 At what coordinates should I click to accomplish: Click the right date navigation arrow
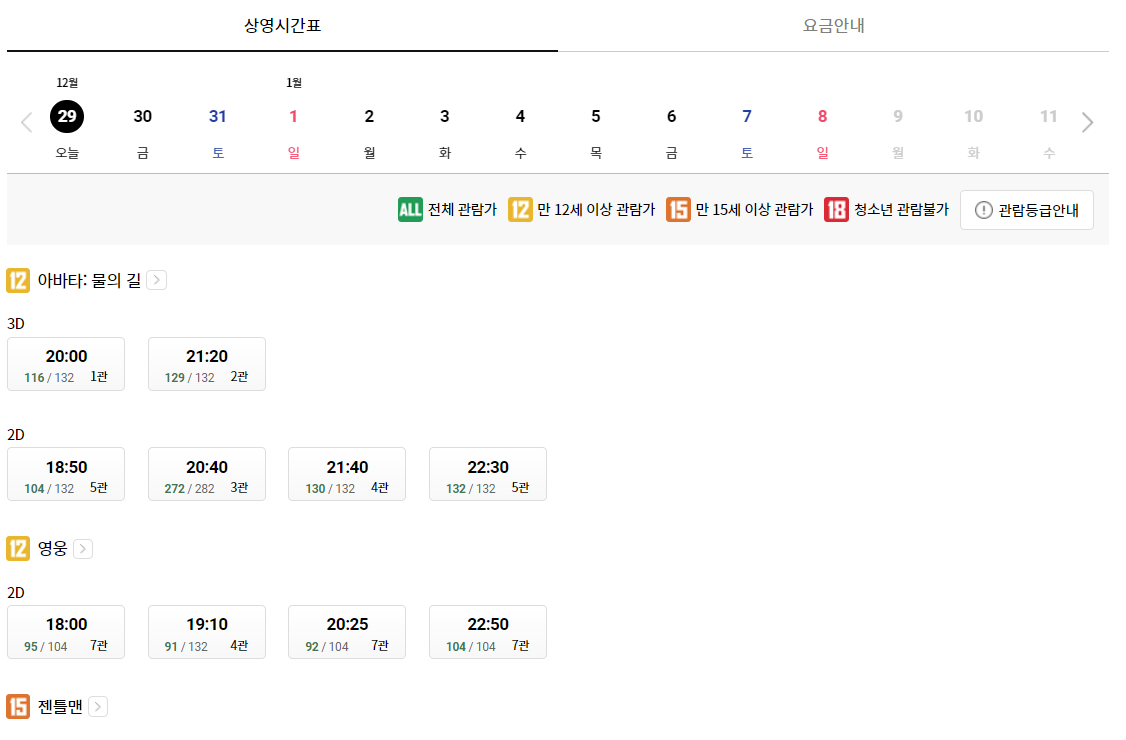[1087, 121]
